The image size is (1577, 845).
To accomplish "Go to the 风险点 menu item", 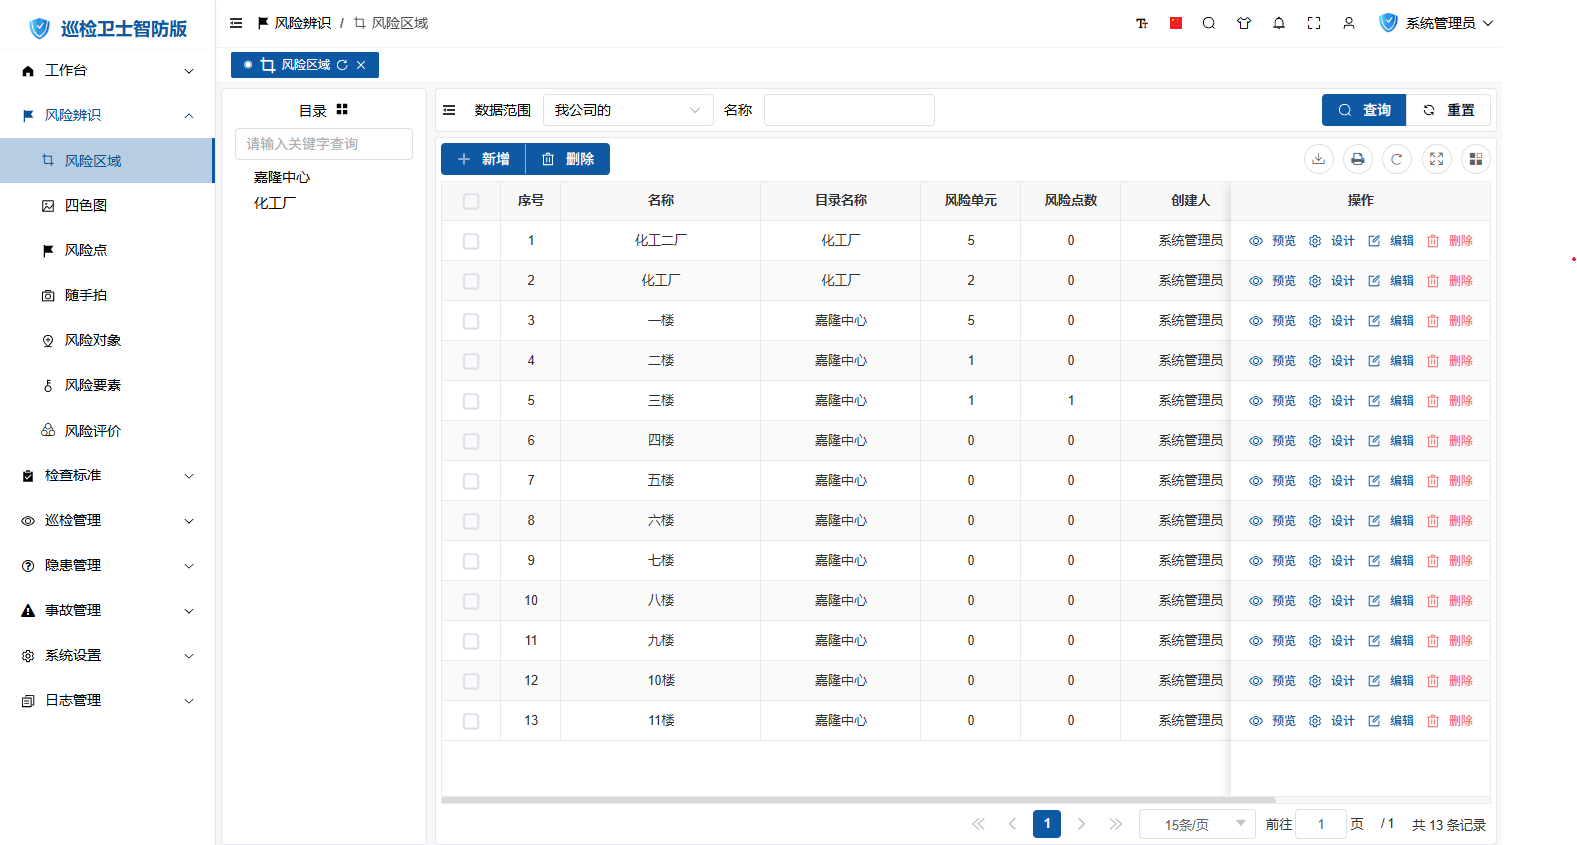I will coord(107,250).
